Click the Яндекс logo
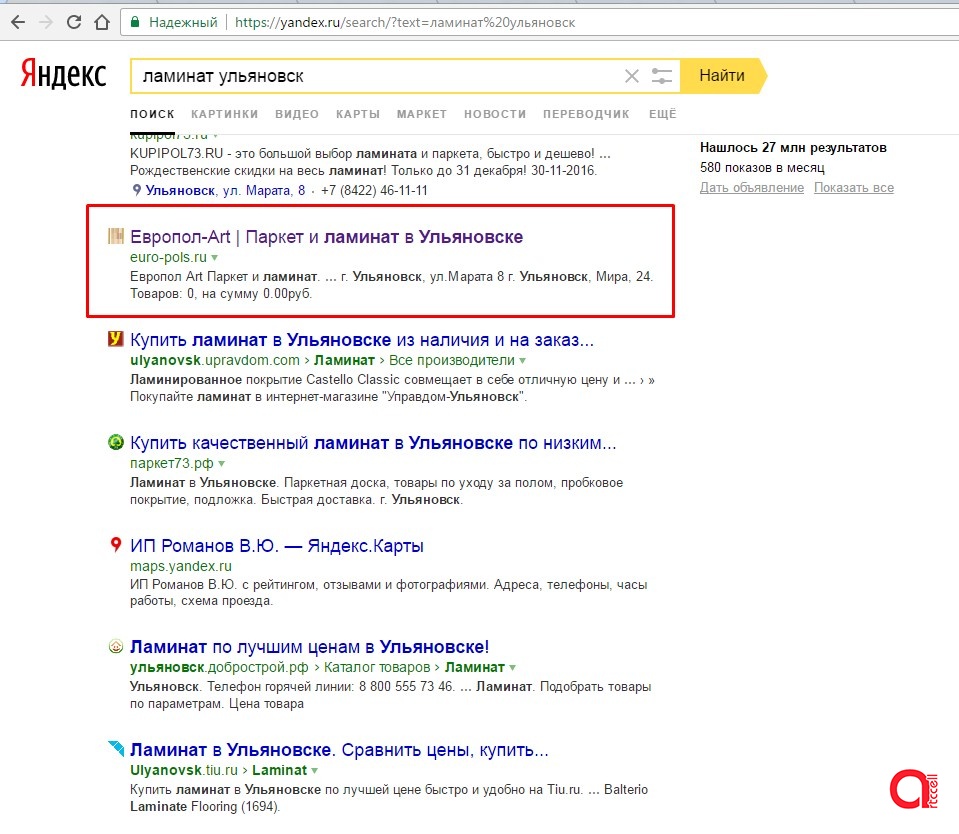The width and height of the screenshot is (959, 834). pyautogui.click(x=63, y=75)
